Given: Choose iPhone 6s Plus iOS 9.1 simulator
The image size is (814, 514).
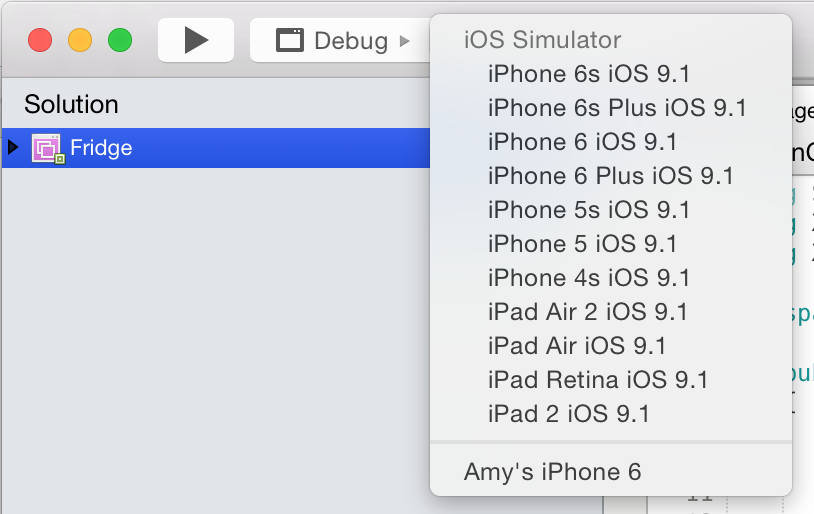Looking at the screenshot, I should 611,108.
